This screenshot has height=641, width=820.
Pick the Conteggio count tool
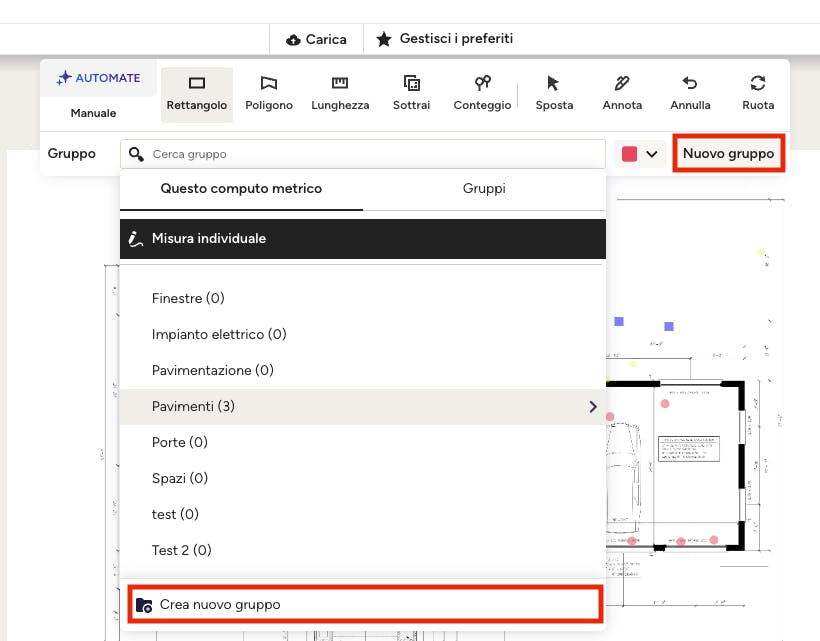(x=482, y=93)
